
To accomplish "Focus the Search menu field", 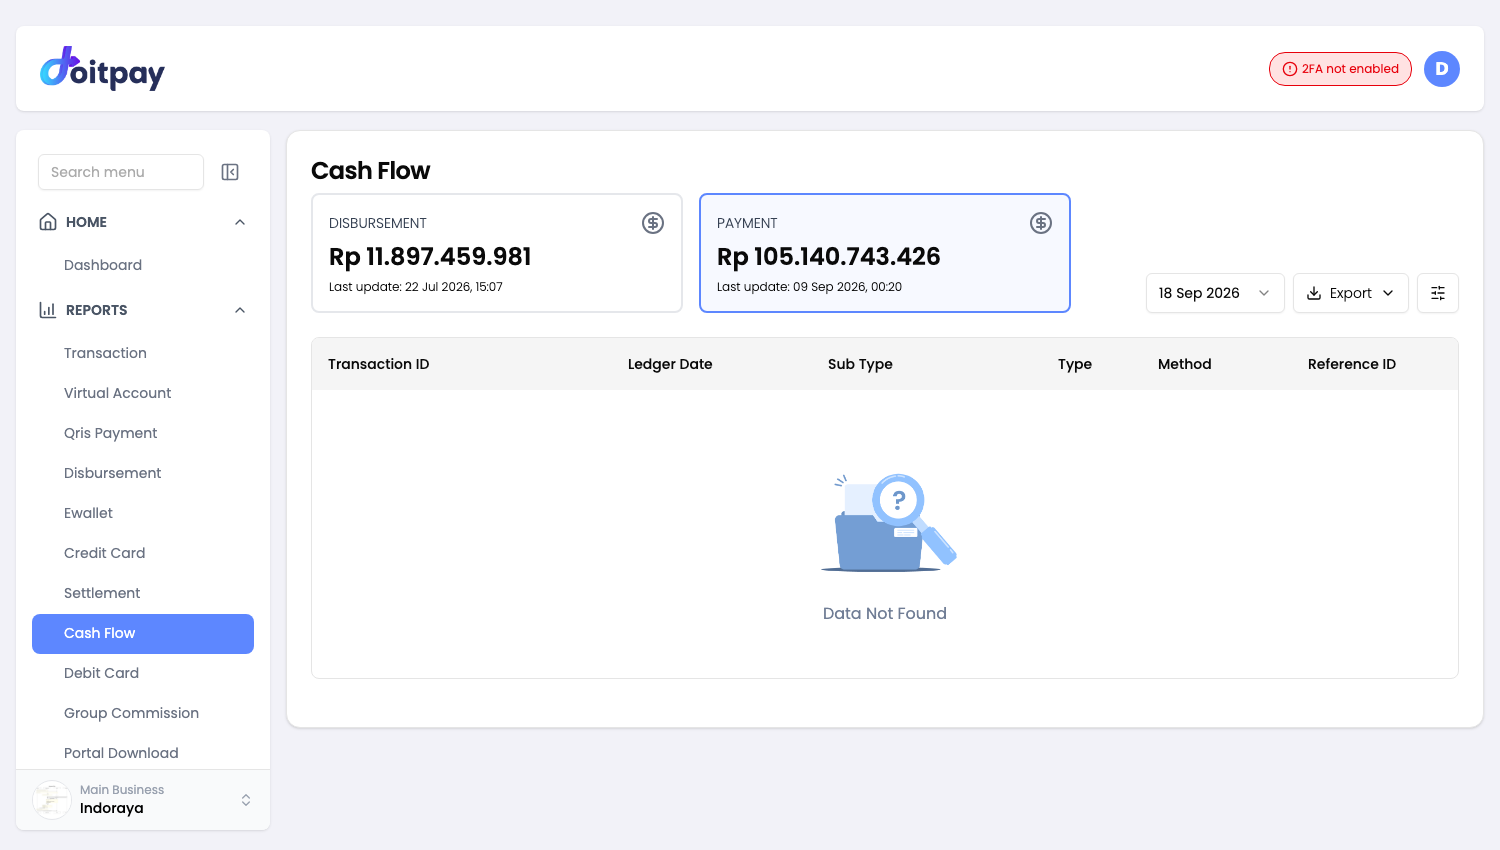I will [x=121, y=172].
